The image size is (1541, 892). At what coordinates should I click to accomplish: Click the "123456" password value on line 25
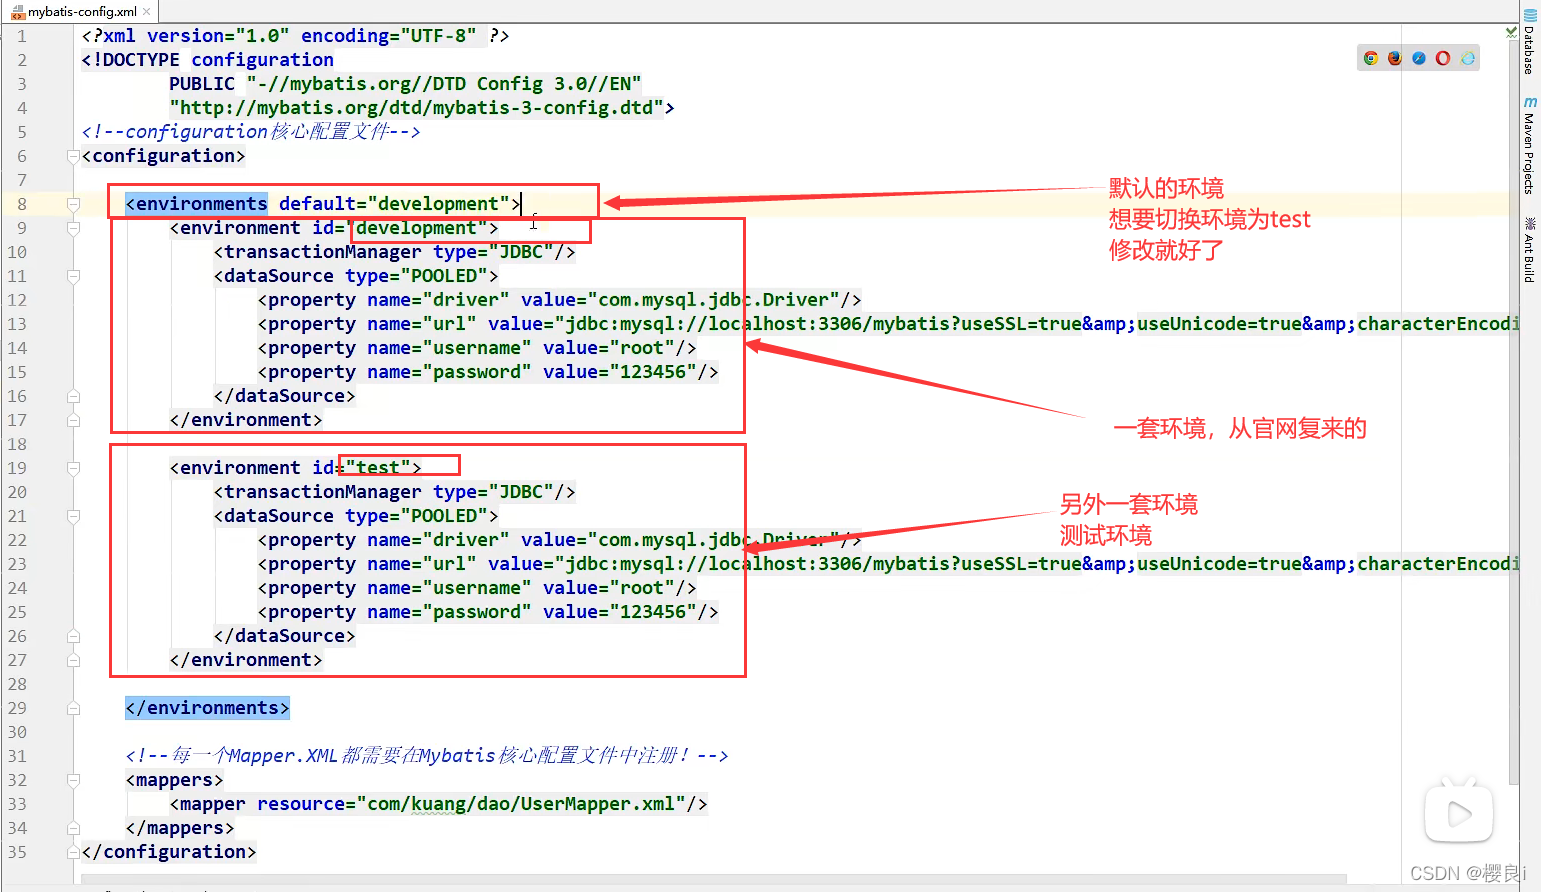pyautogui.click(x=653, y=612)
